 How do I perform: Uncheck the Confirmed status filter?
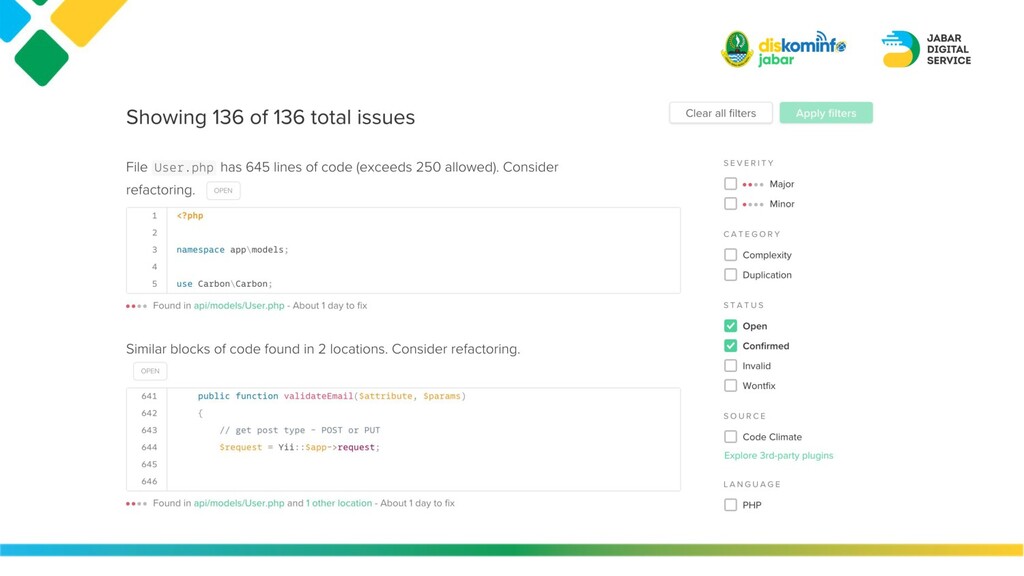coord(730,345)
